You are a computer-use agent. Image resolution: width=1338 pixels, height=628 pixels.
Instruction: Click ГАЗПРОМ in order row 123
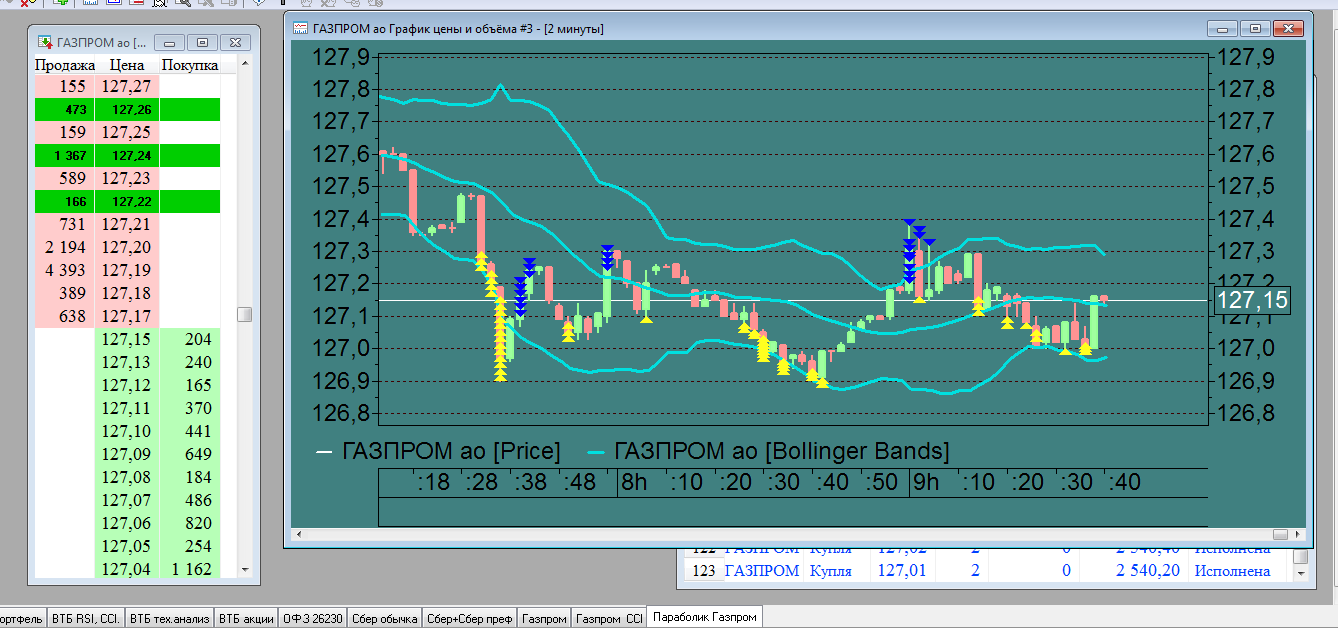click(x=762, y=571)
